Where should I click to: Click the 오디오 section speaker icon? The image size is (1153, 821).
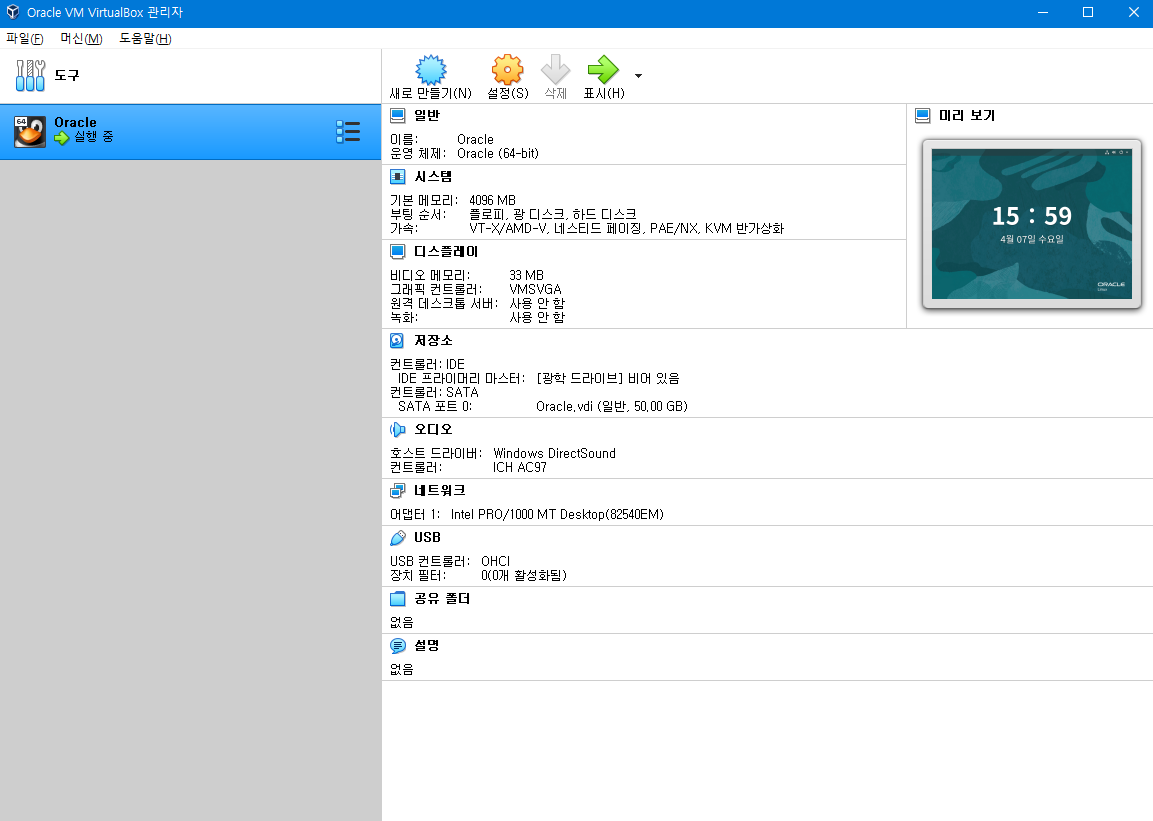pos(398,429)
